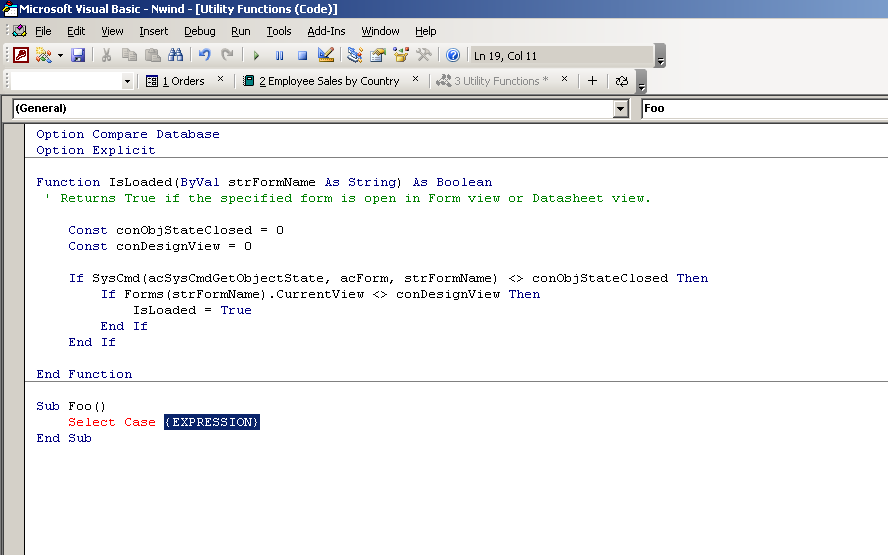
Task: Click the plus button on tab toolbar
Action: (x=592, y=81)
